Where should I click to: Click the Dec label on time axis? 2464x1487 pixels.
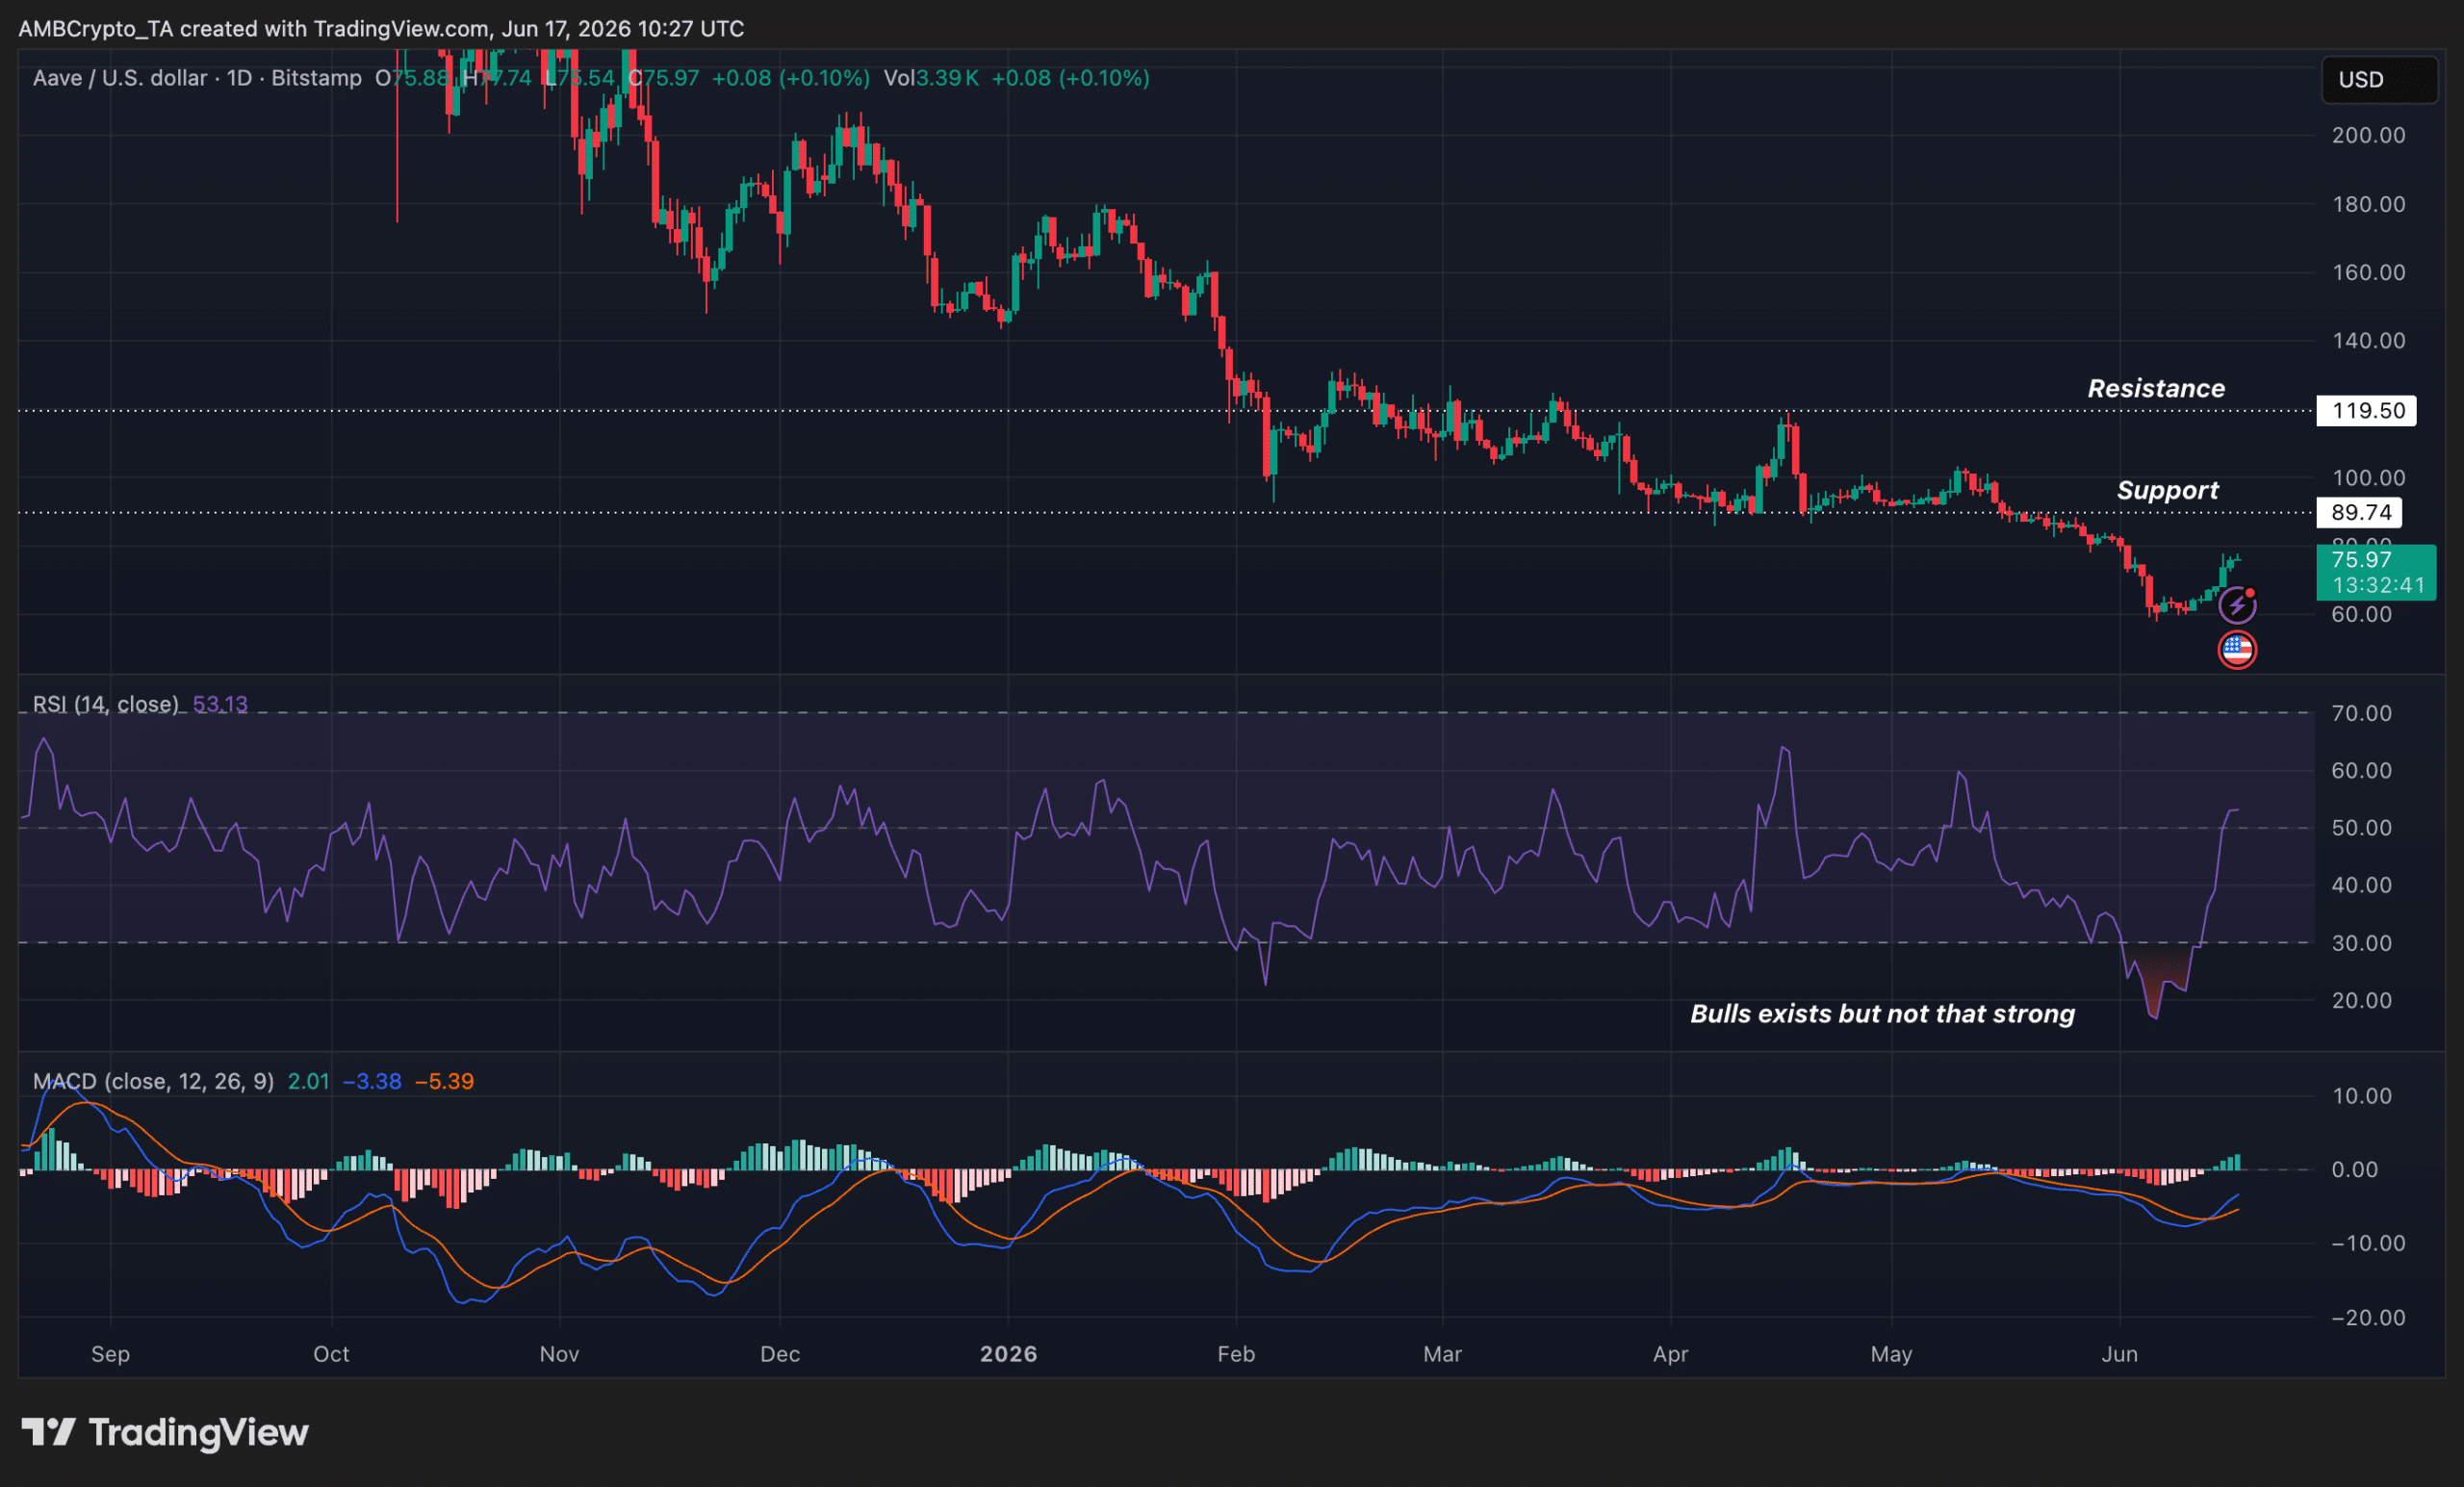(780, 1354)
